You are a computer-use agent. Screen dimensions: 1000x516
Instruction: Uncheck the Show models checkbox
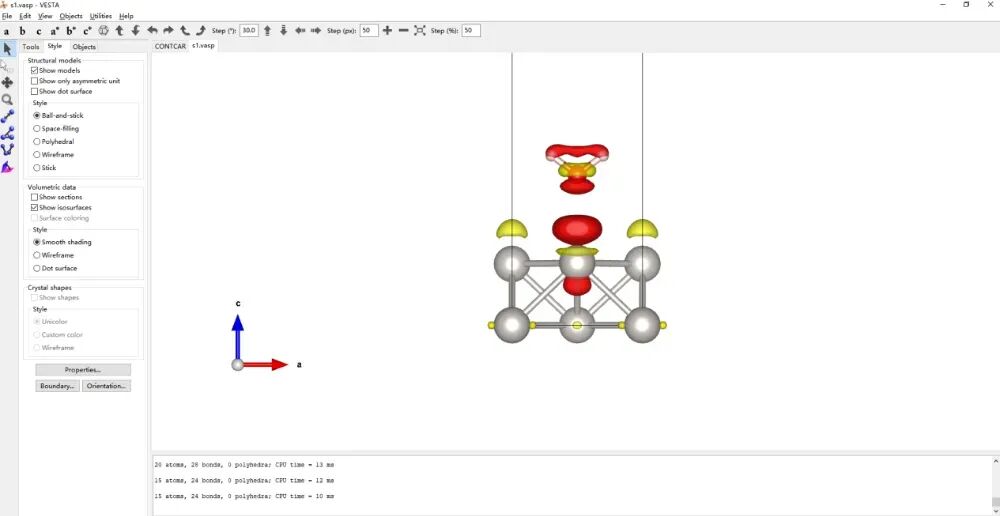35,71
